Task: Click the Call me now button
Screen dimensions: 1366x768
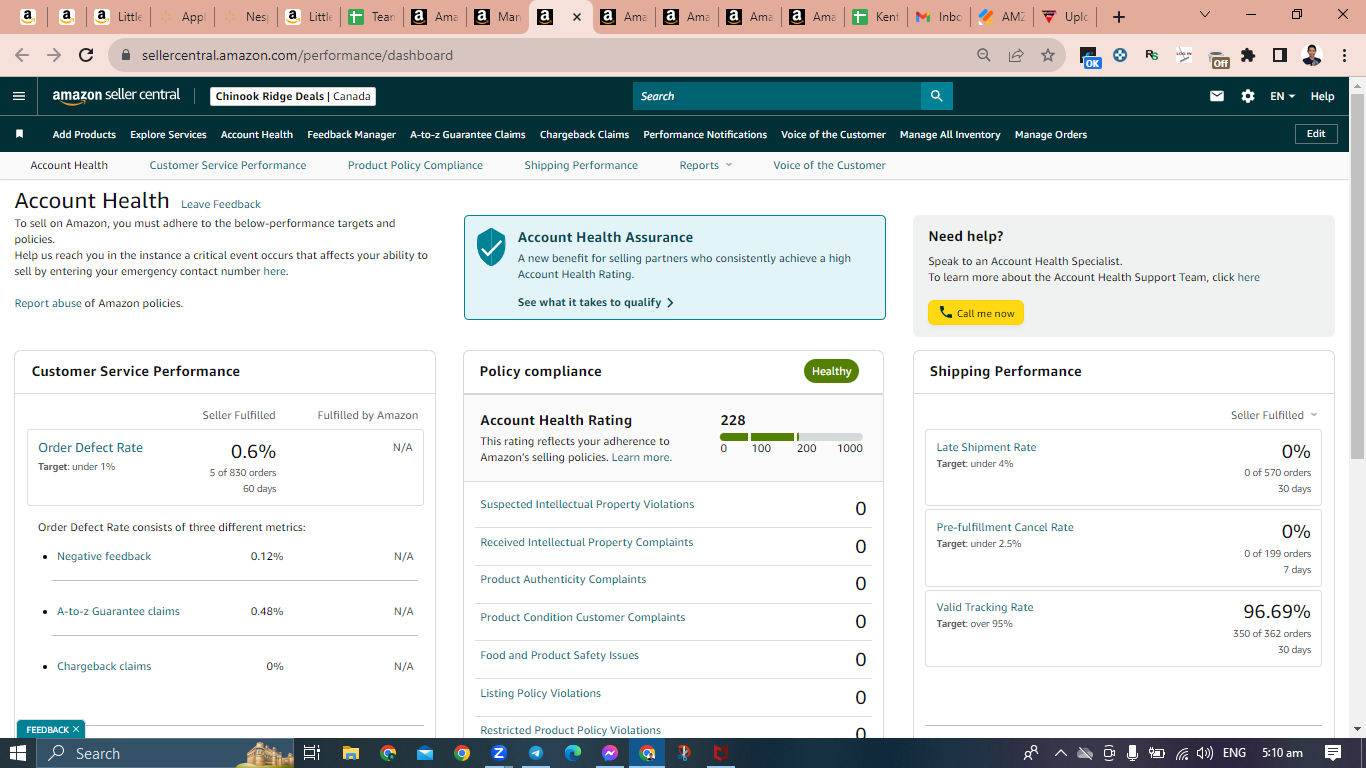Action: click(976, 313)
